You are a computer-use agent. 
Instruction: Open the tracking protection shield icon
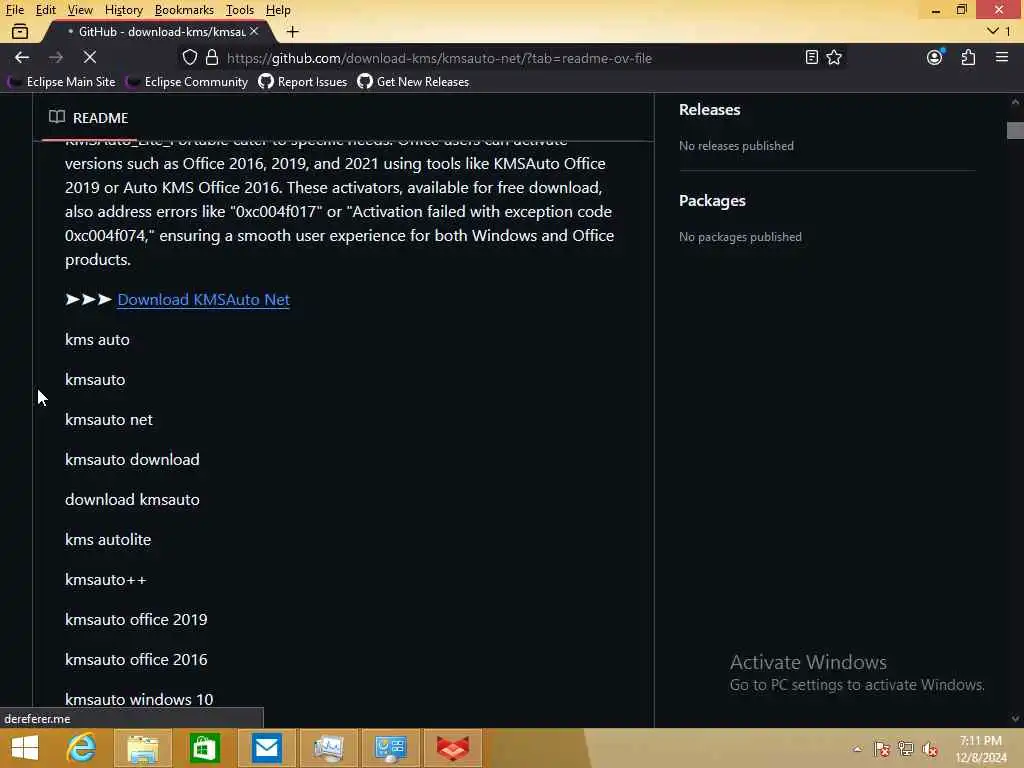(189, 57)
